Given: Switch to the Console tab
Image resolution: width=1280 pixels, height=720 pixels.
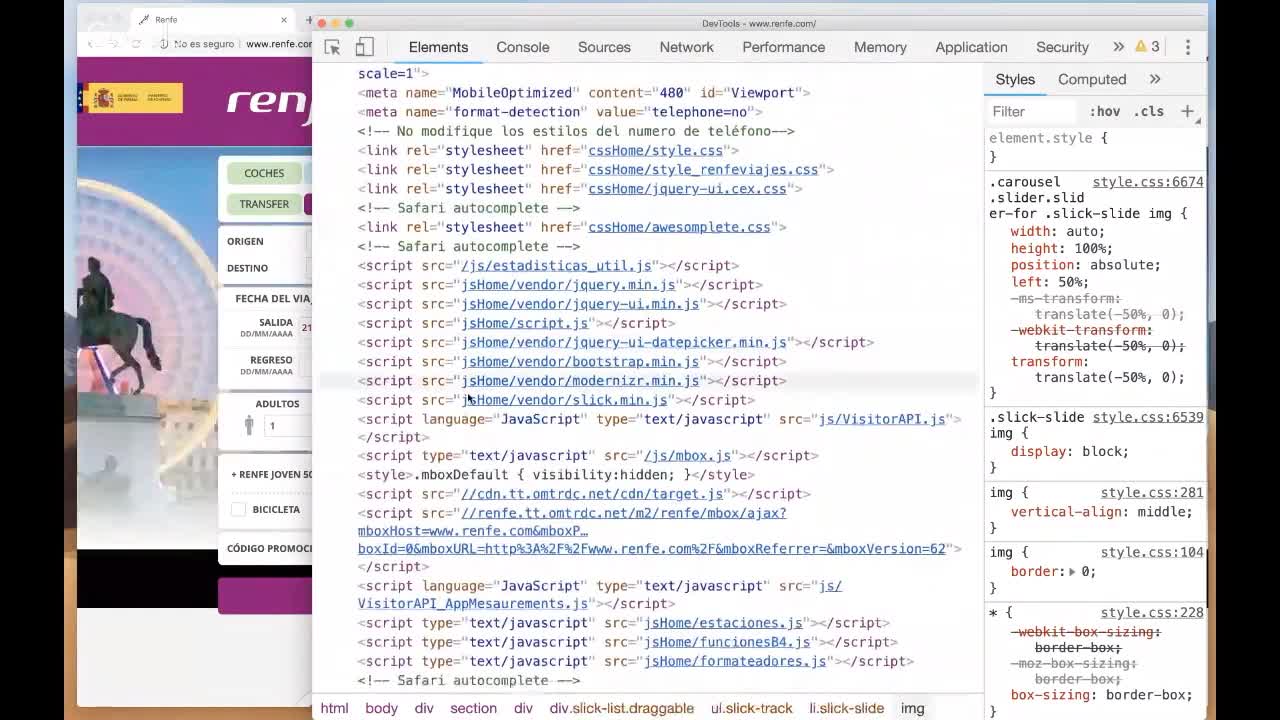Looking at the screenshot, I should pos(523,47).
